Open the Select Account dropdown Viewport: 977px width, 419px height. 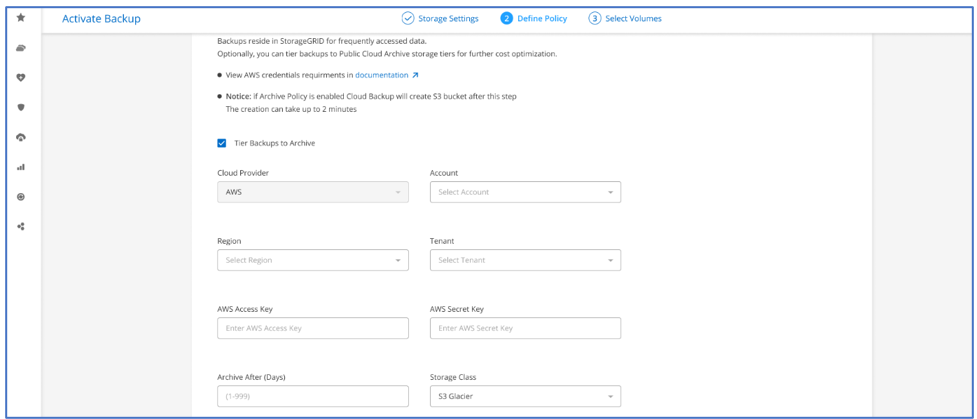525,192
